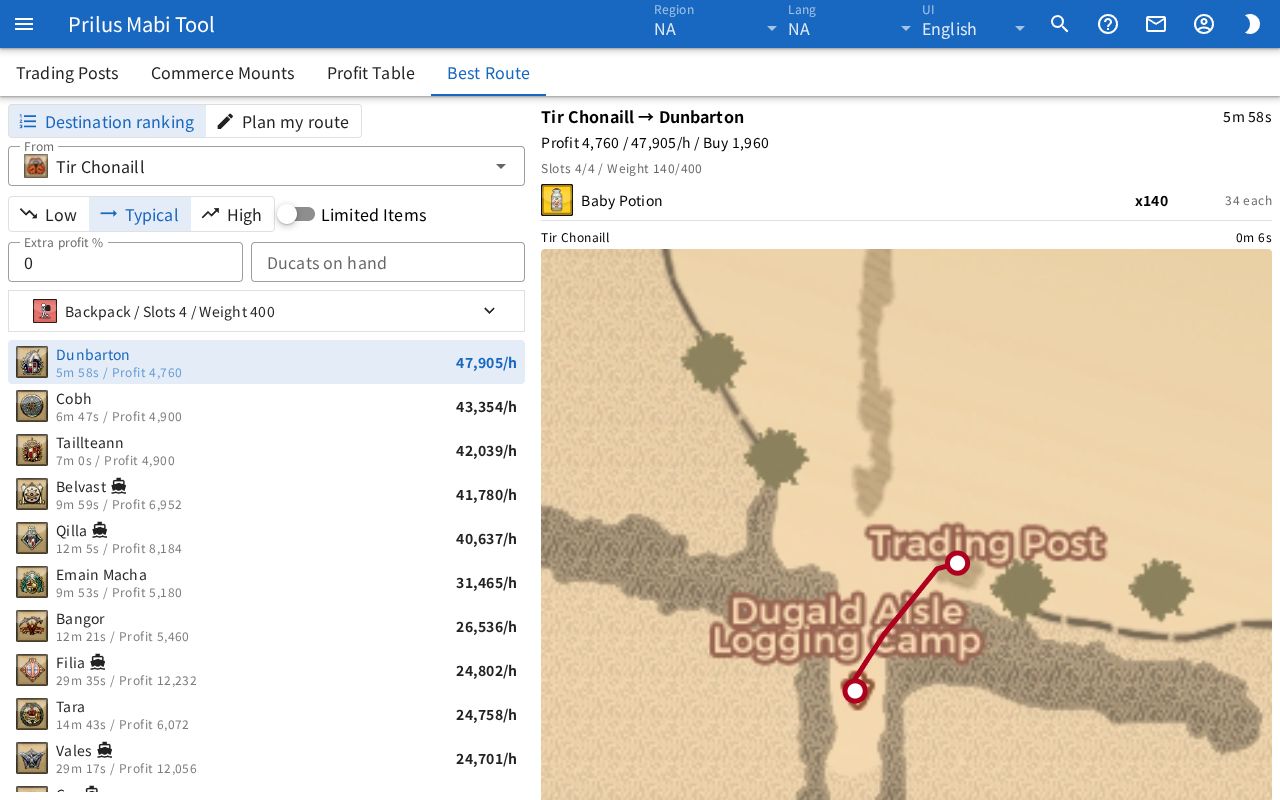Click the 5m 58s route duration text
1280x800 pixels.
(x=1247, y=117)
